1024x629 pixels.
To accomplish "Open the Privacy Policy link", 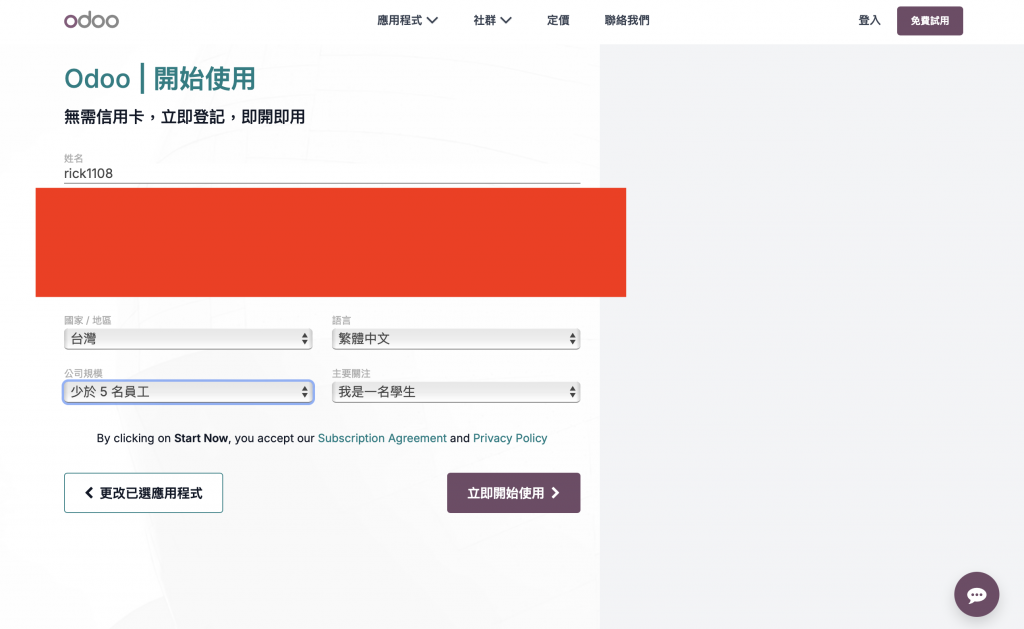I will tap(510, 438).
